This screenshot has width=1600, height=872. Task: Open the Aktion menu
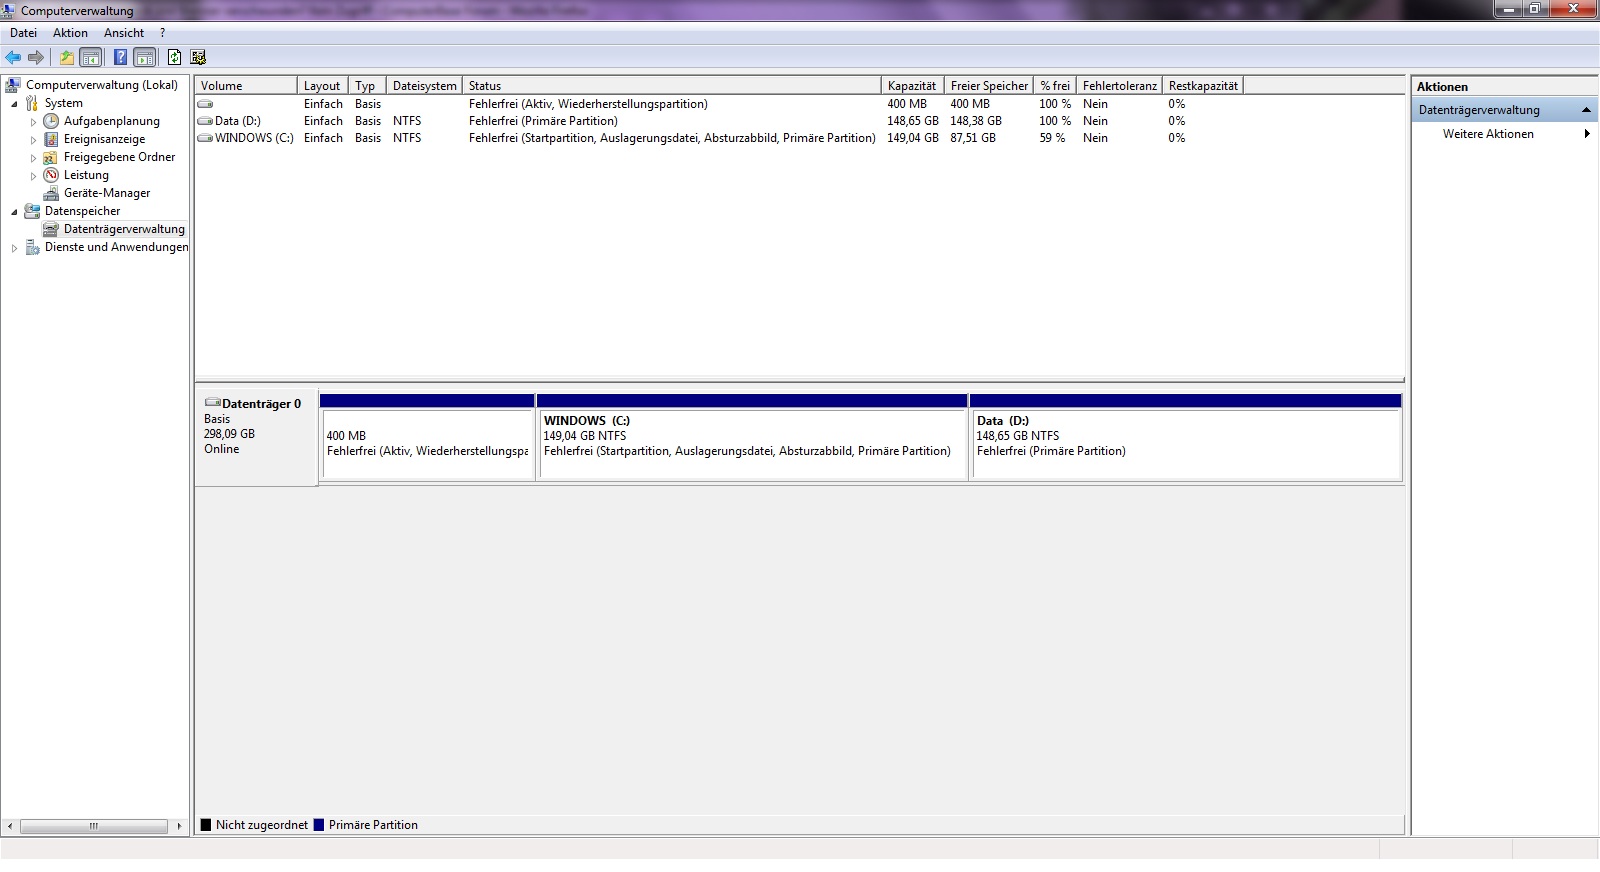70,33
